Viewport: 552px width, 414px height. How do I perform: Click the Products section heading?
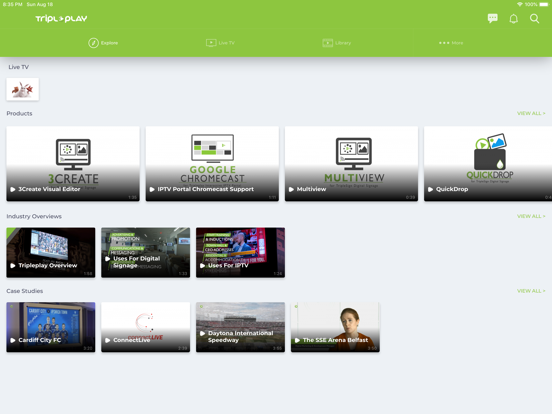tap(19, 113)
